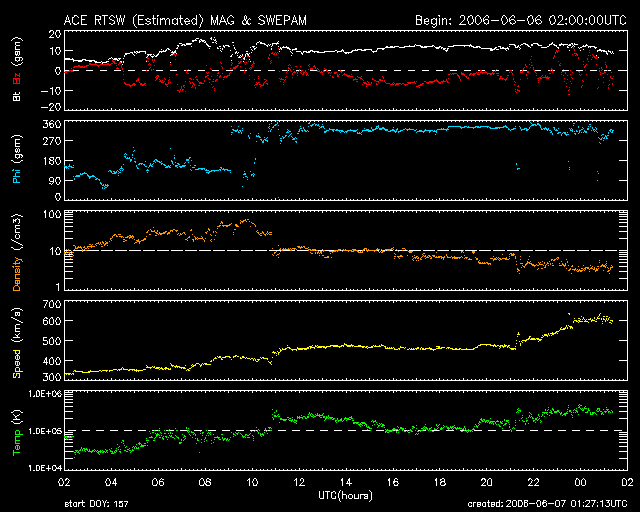Click the "08" hour label on x-axis

pyautogui.click(x=205, y=482)
